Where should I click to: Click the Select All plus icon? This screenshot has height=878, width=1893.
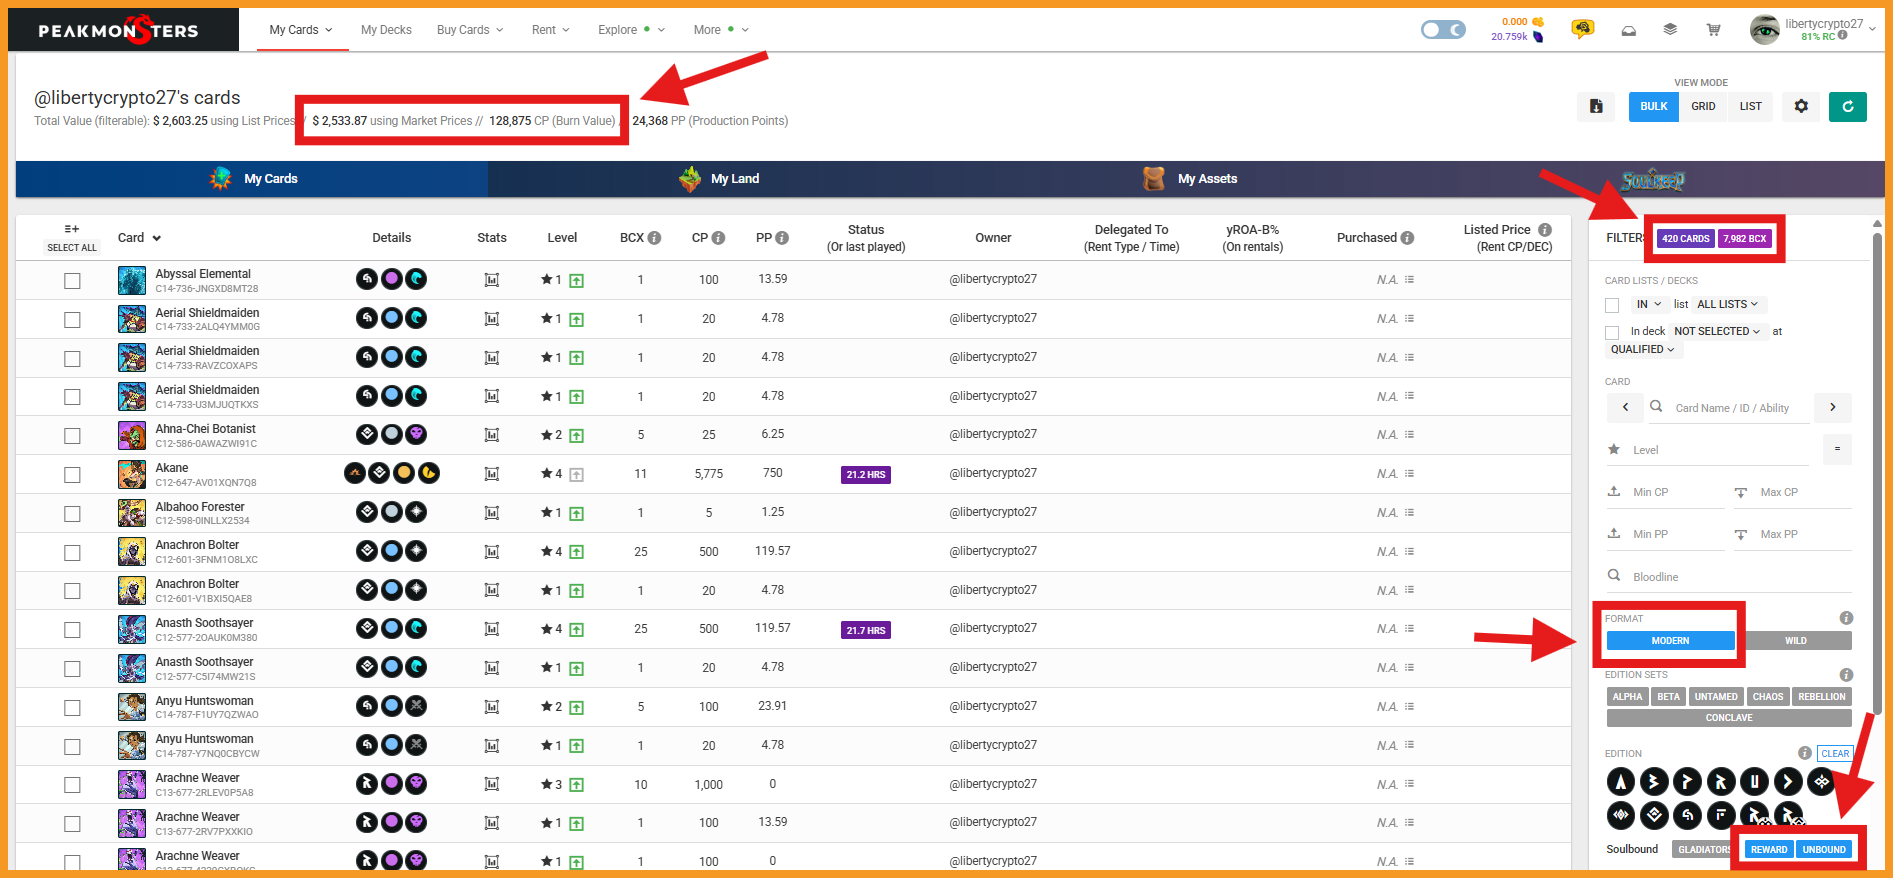pyautogui.click(x=72, y=229)
